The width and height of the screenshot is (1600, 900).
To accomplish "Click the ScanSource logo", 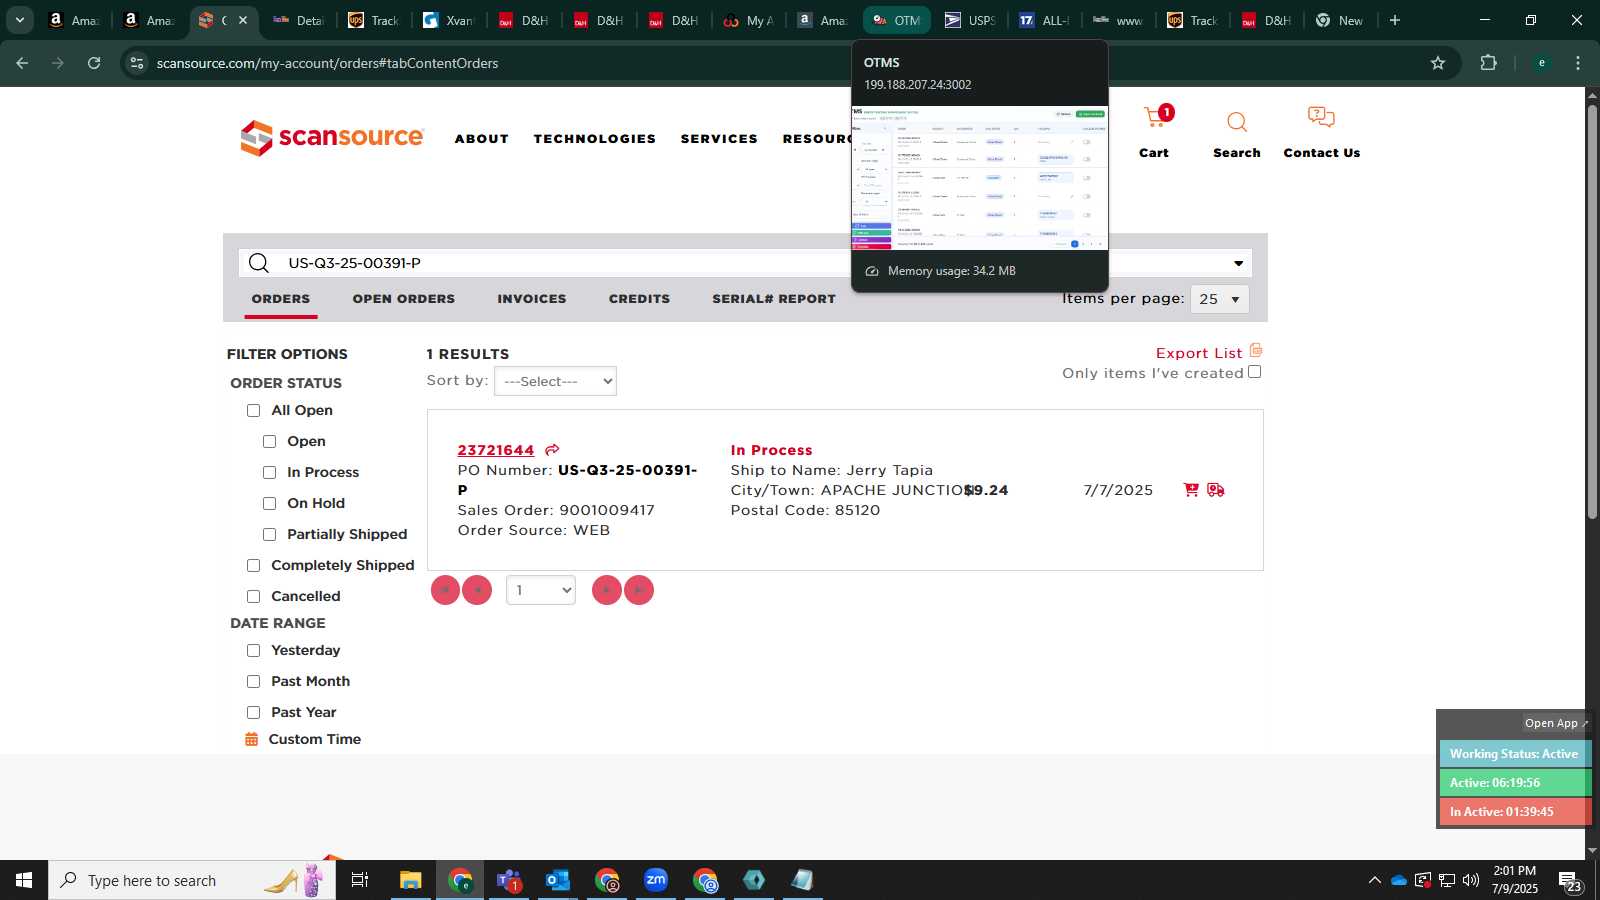I will [x=332, y=138].
